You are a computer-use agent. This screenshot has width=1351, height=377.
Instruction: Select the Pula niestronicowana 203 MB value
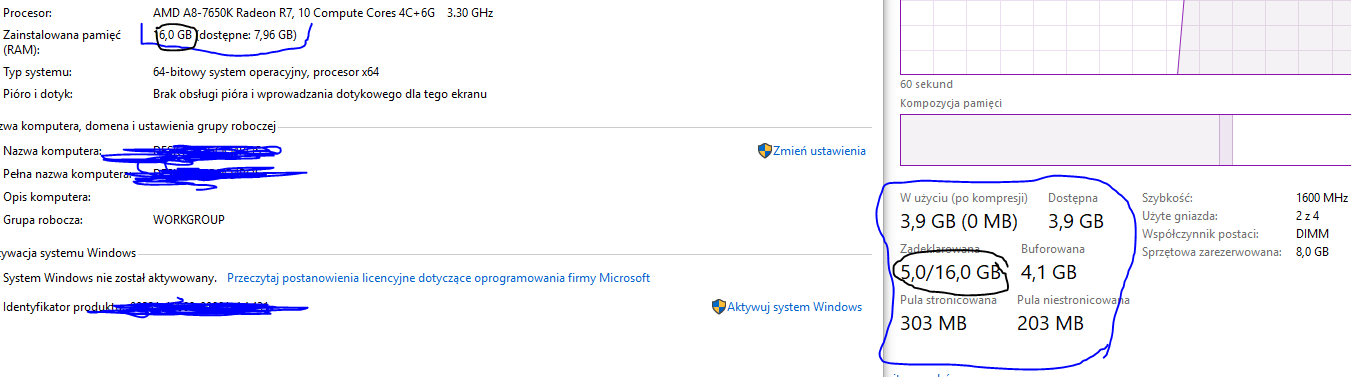(x=1050, y=323)
